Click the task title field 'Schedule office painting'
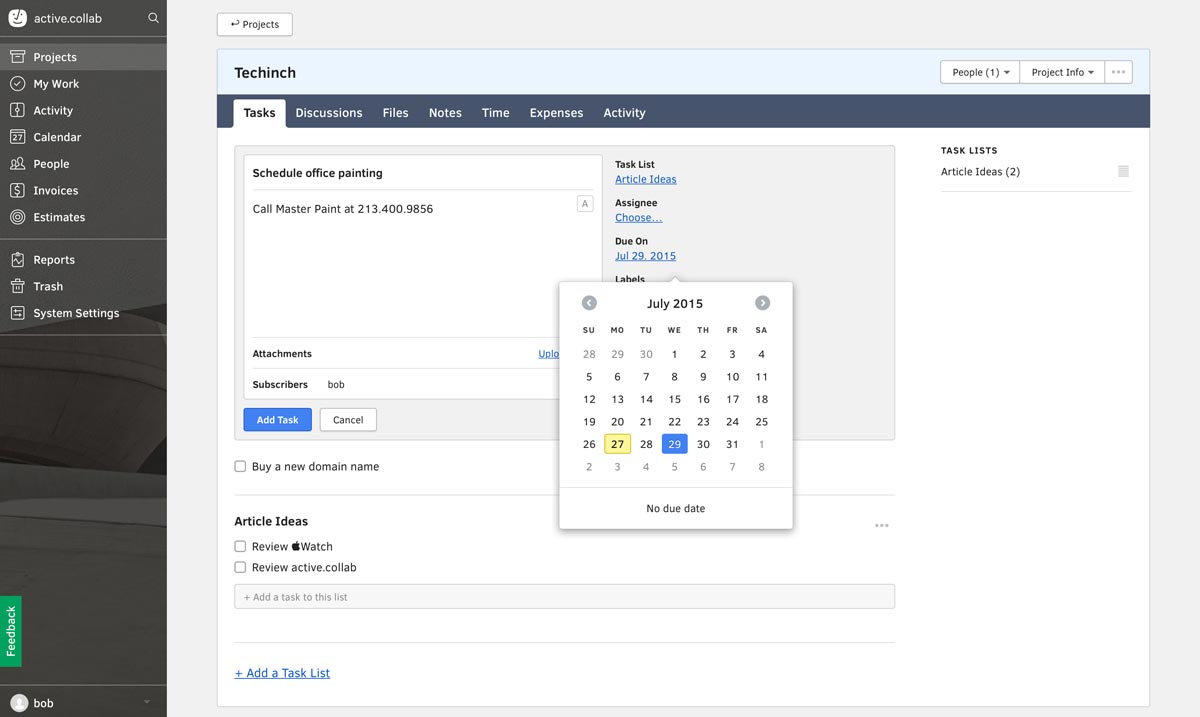Image resolution: width=1200 pixels, height=717 pixels. pos(421,173)
